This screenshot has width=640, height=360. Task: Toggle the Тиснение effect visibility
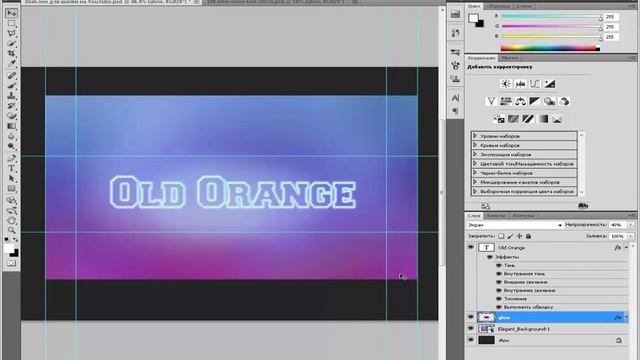tap(499, 299)
